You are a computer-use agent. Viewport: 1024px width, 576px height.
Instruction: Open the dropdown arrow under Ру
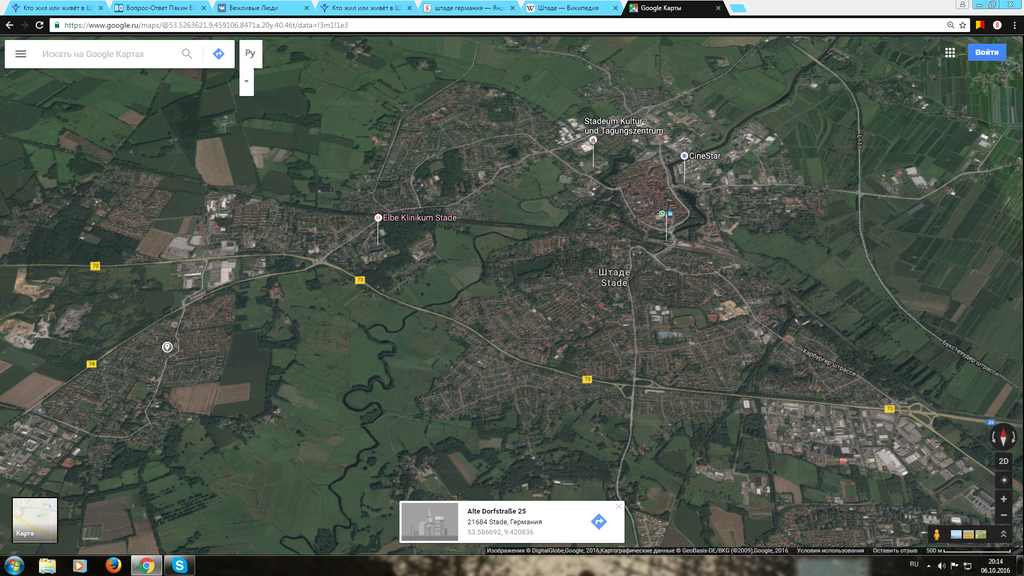pos(246,81)
